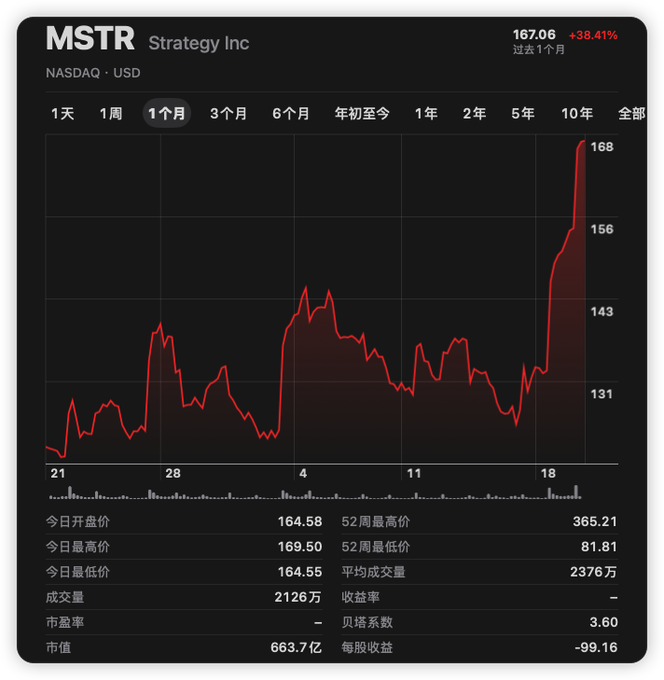664x680 pixels.
Task: Click the +38.41% change value
Action: click(x=593, y=35)
